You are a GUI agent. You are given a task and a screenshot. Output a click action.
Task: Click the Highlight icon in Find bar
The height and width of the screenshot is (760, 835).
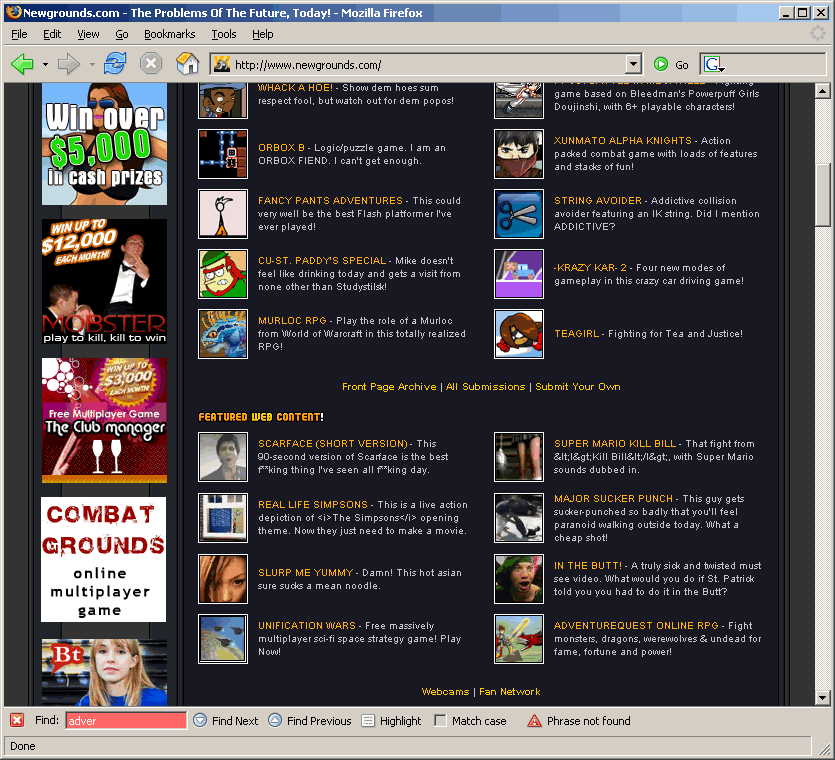369,720
